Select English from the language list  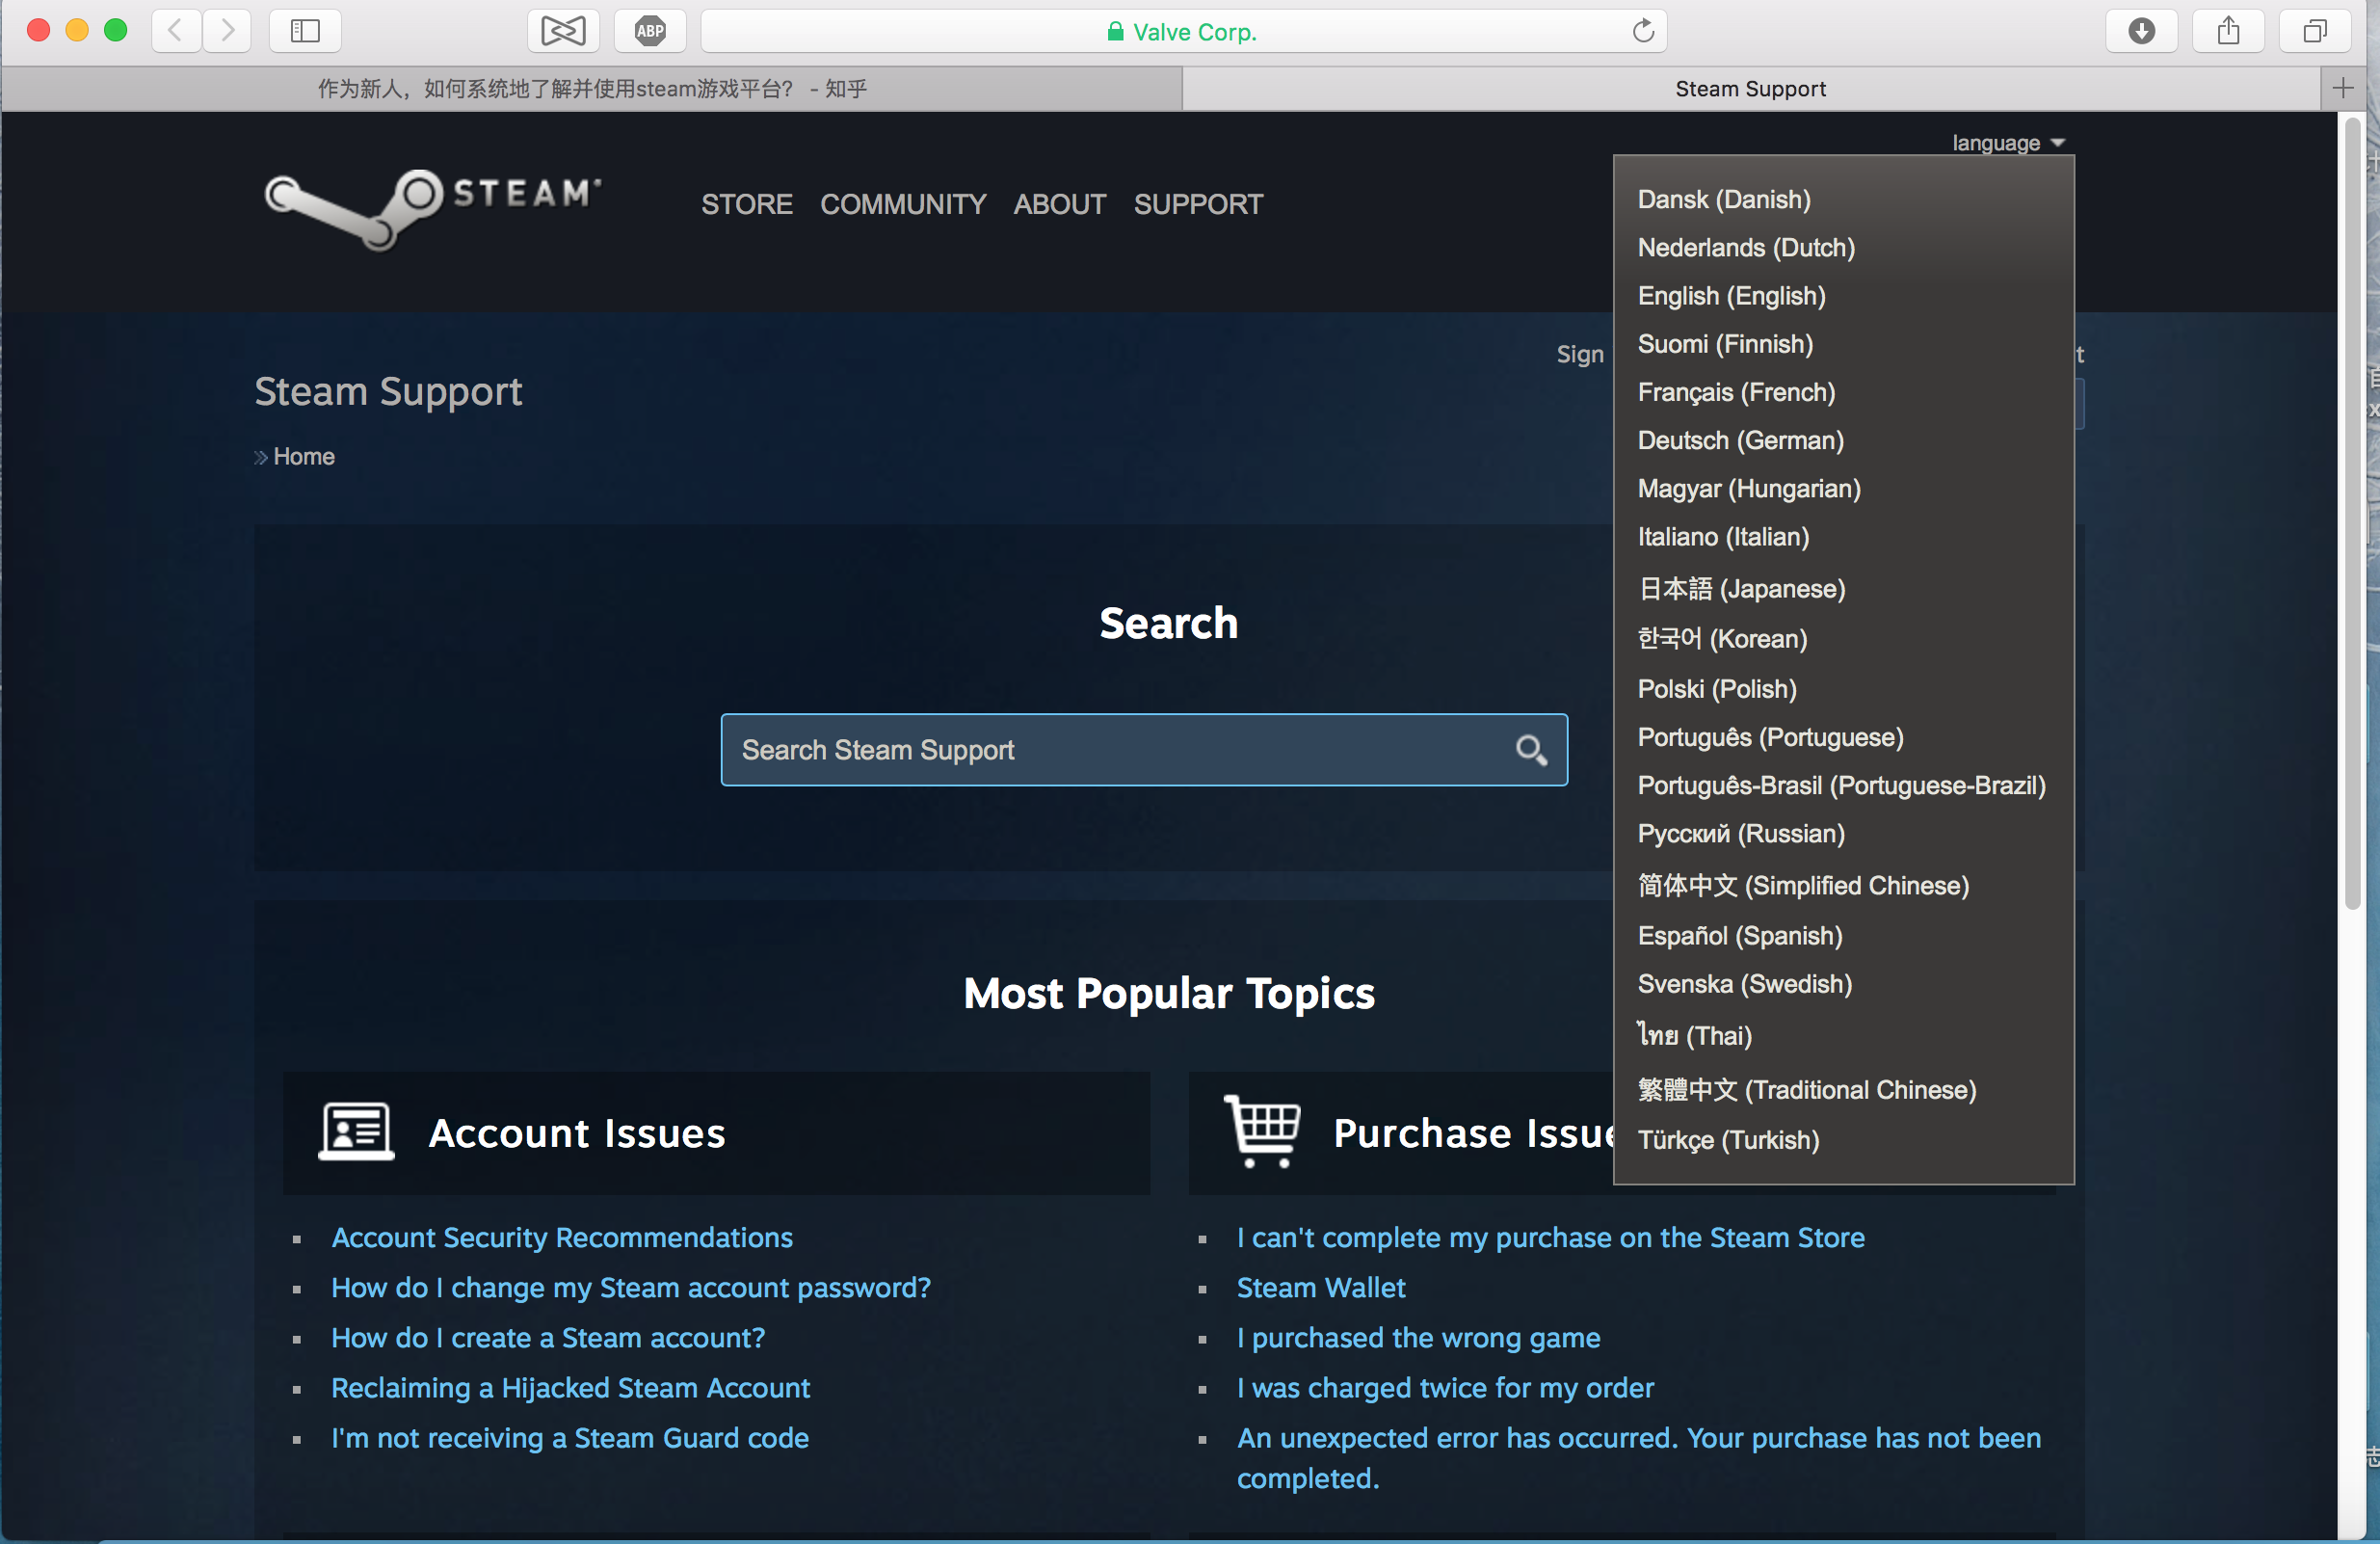click(1731, 296)
